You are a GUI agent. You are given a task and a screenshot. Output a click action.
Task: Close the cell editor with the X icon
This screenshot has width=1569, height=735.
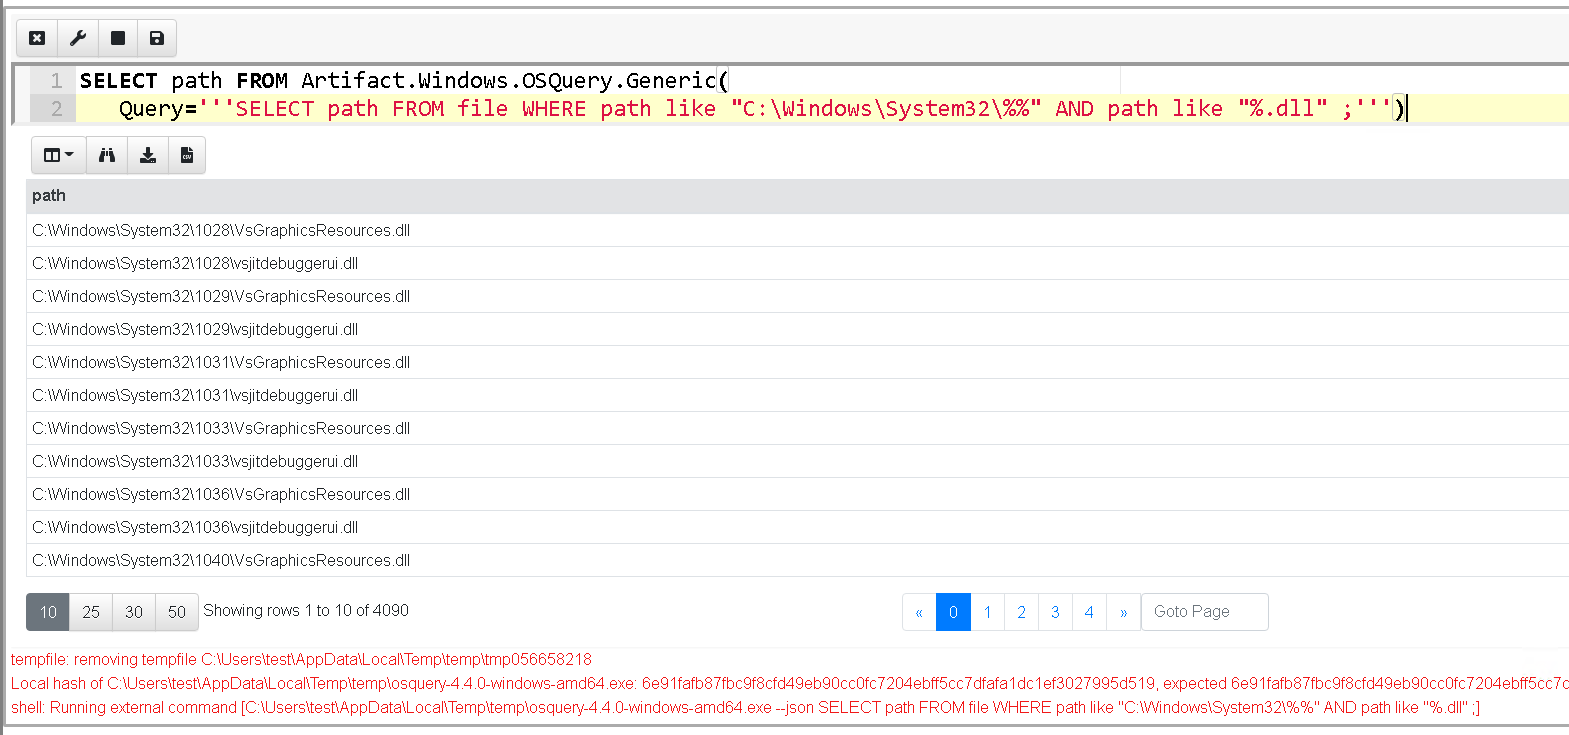(37, 38)
